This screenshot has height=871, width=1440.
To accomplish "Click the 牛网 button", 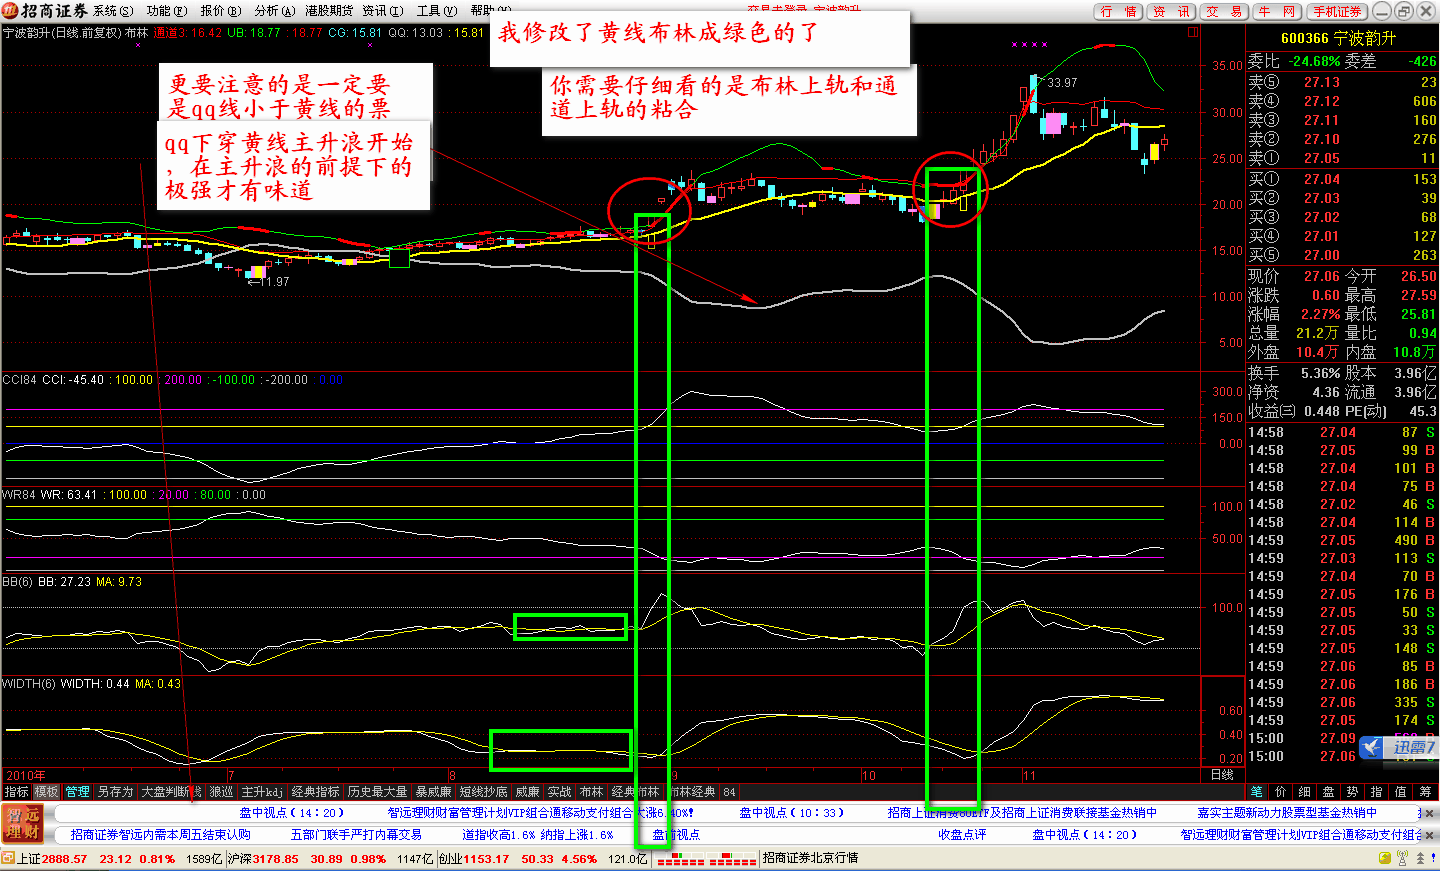I will click(1277, 11).
